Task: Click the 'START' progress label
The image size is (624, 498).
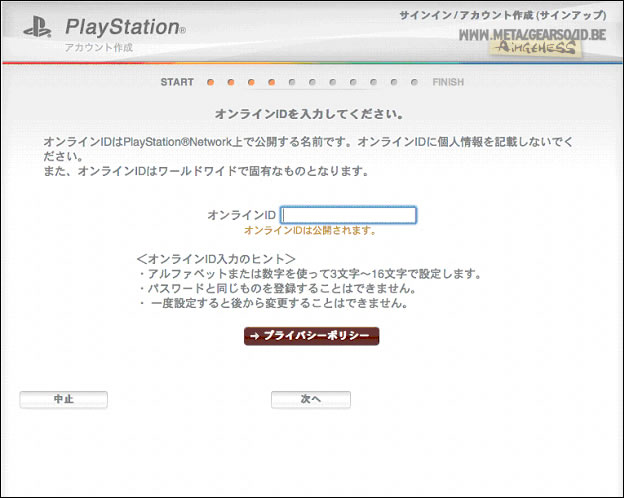Action: click(177, 82)
